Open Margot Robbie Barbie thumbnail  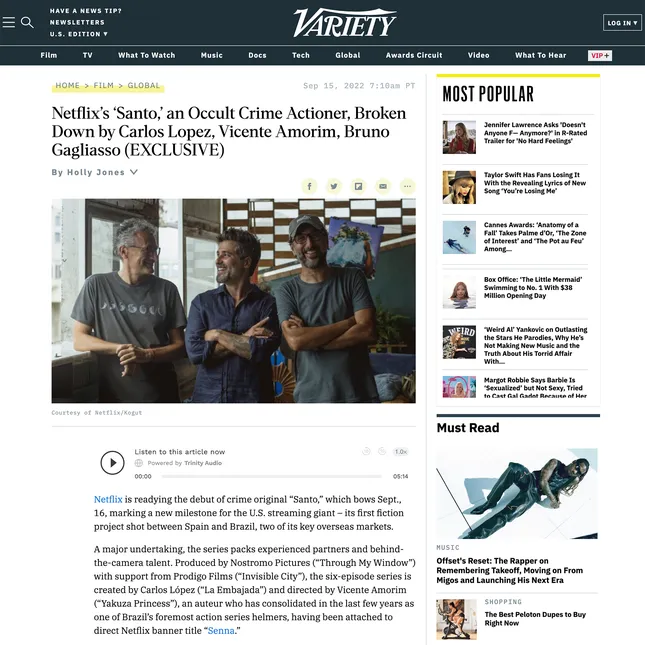tap(459, 387)
